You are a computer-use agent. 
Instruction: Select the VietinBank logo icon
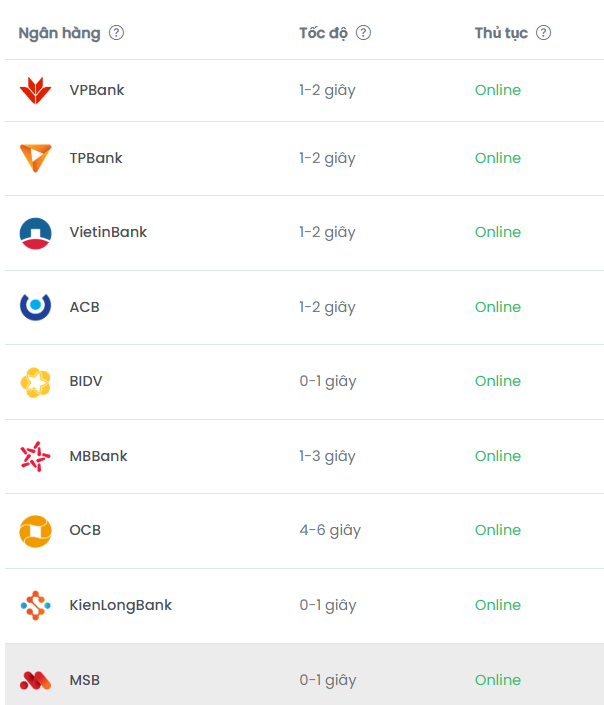pyautogui.click(x=35, y=232)
